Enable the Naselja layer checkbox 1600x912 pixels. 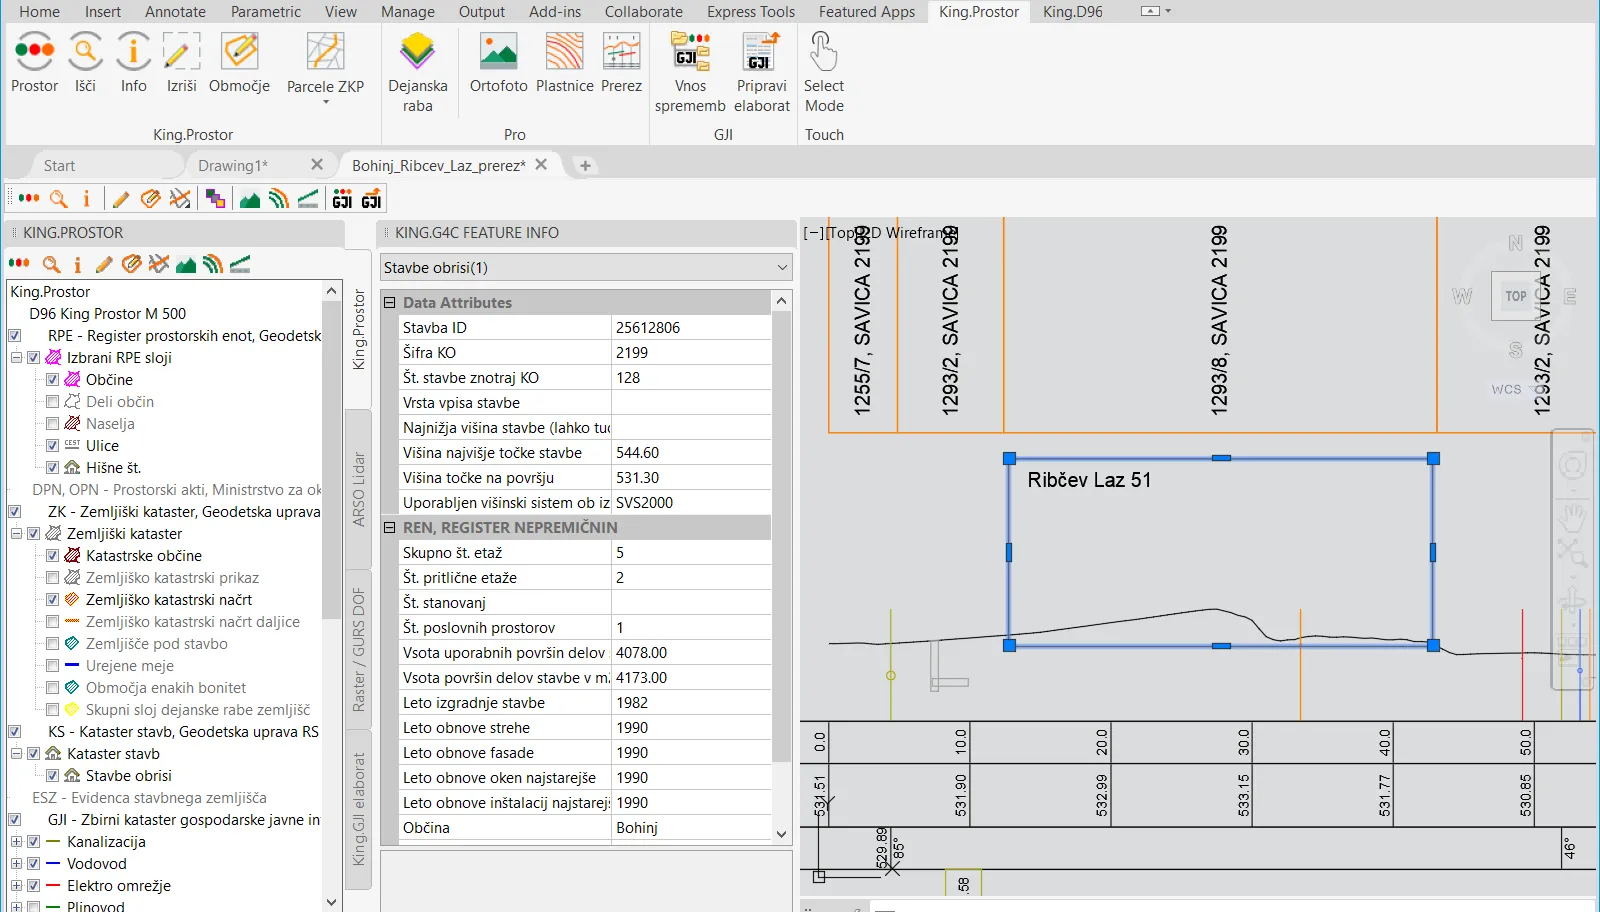click(53, 424)
